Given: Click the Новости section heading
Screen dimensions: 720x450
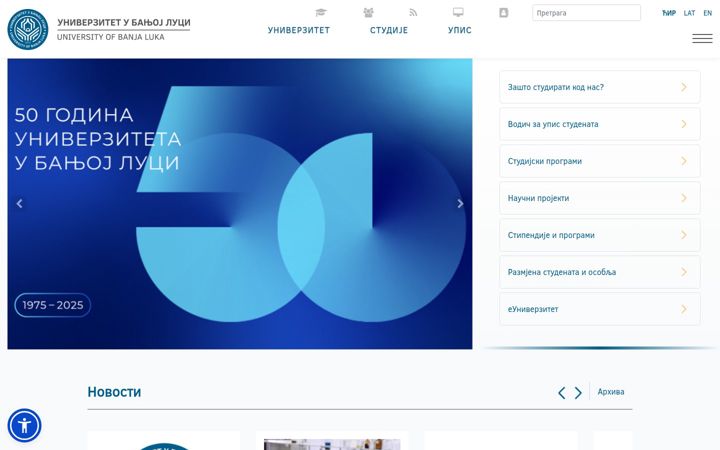Looking at the screenshot, I should (x=114, y=392).
